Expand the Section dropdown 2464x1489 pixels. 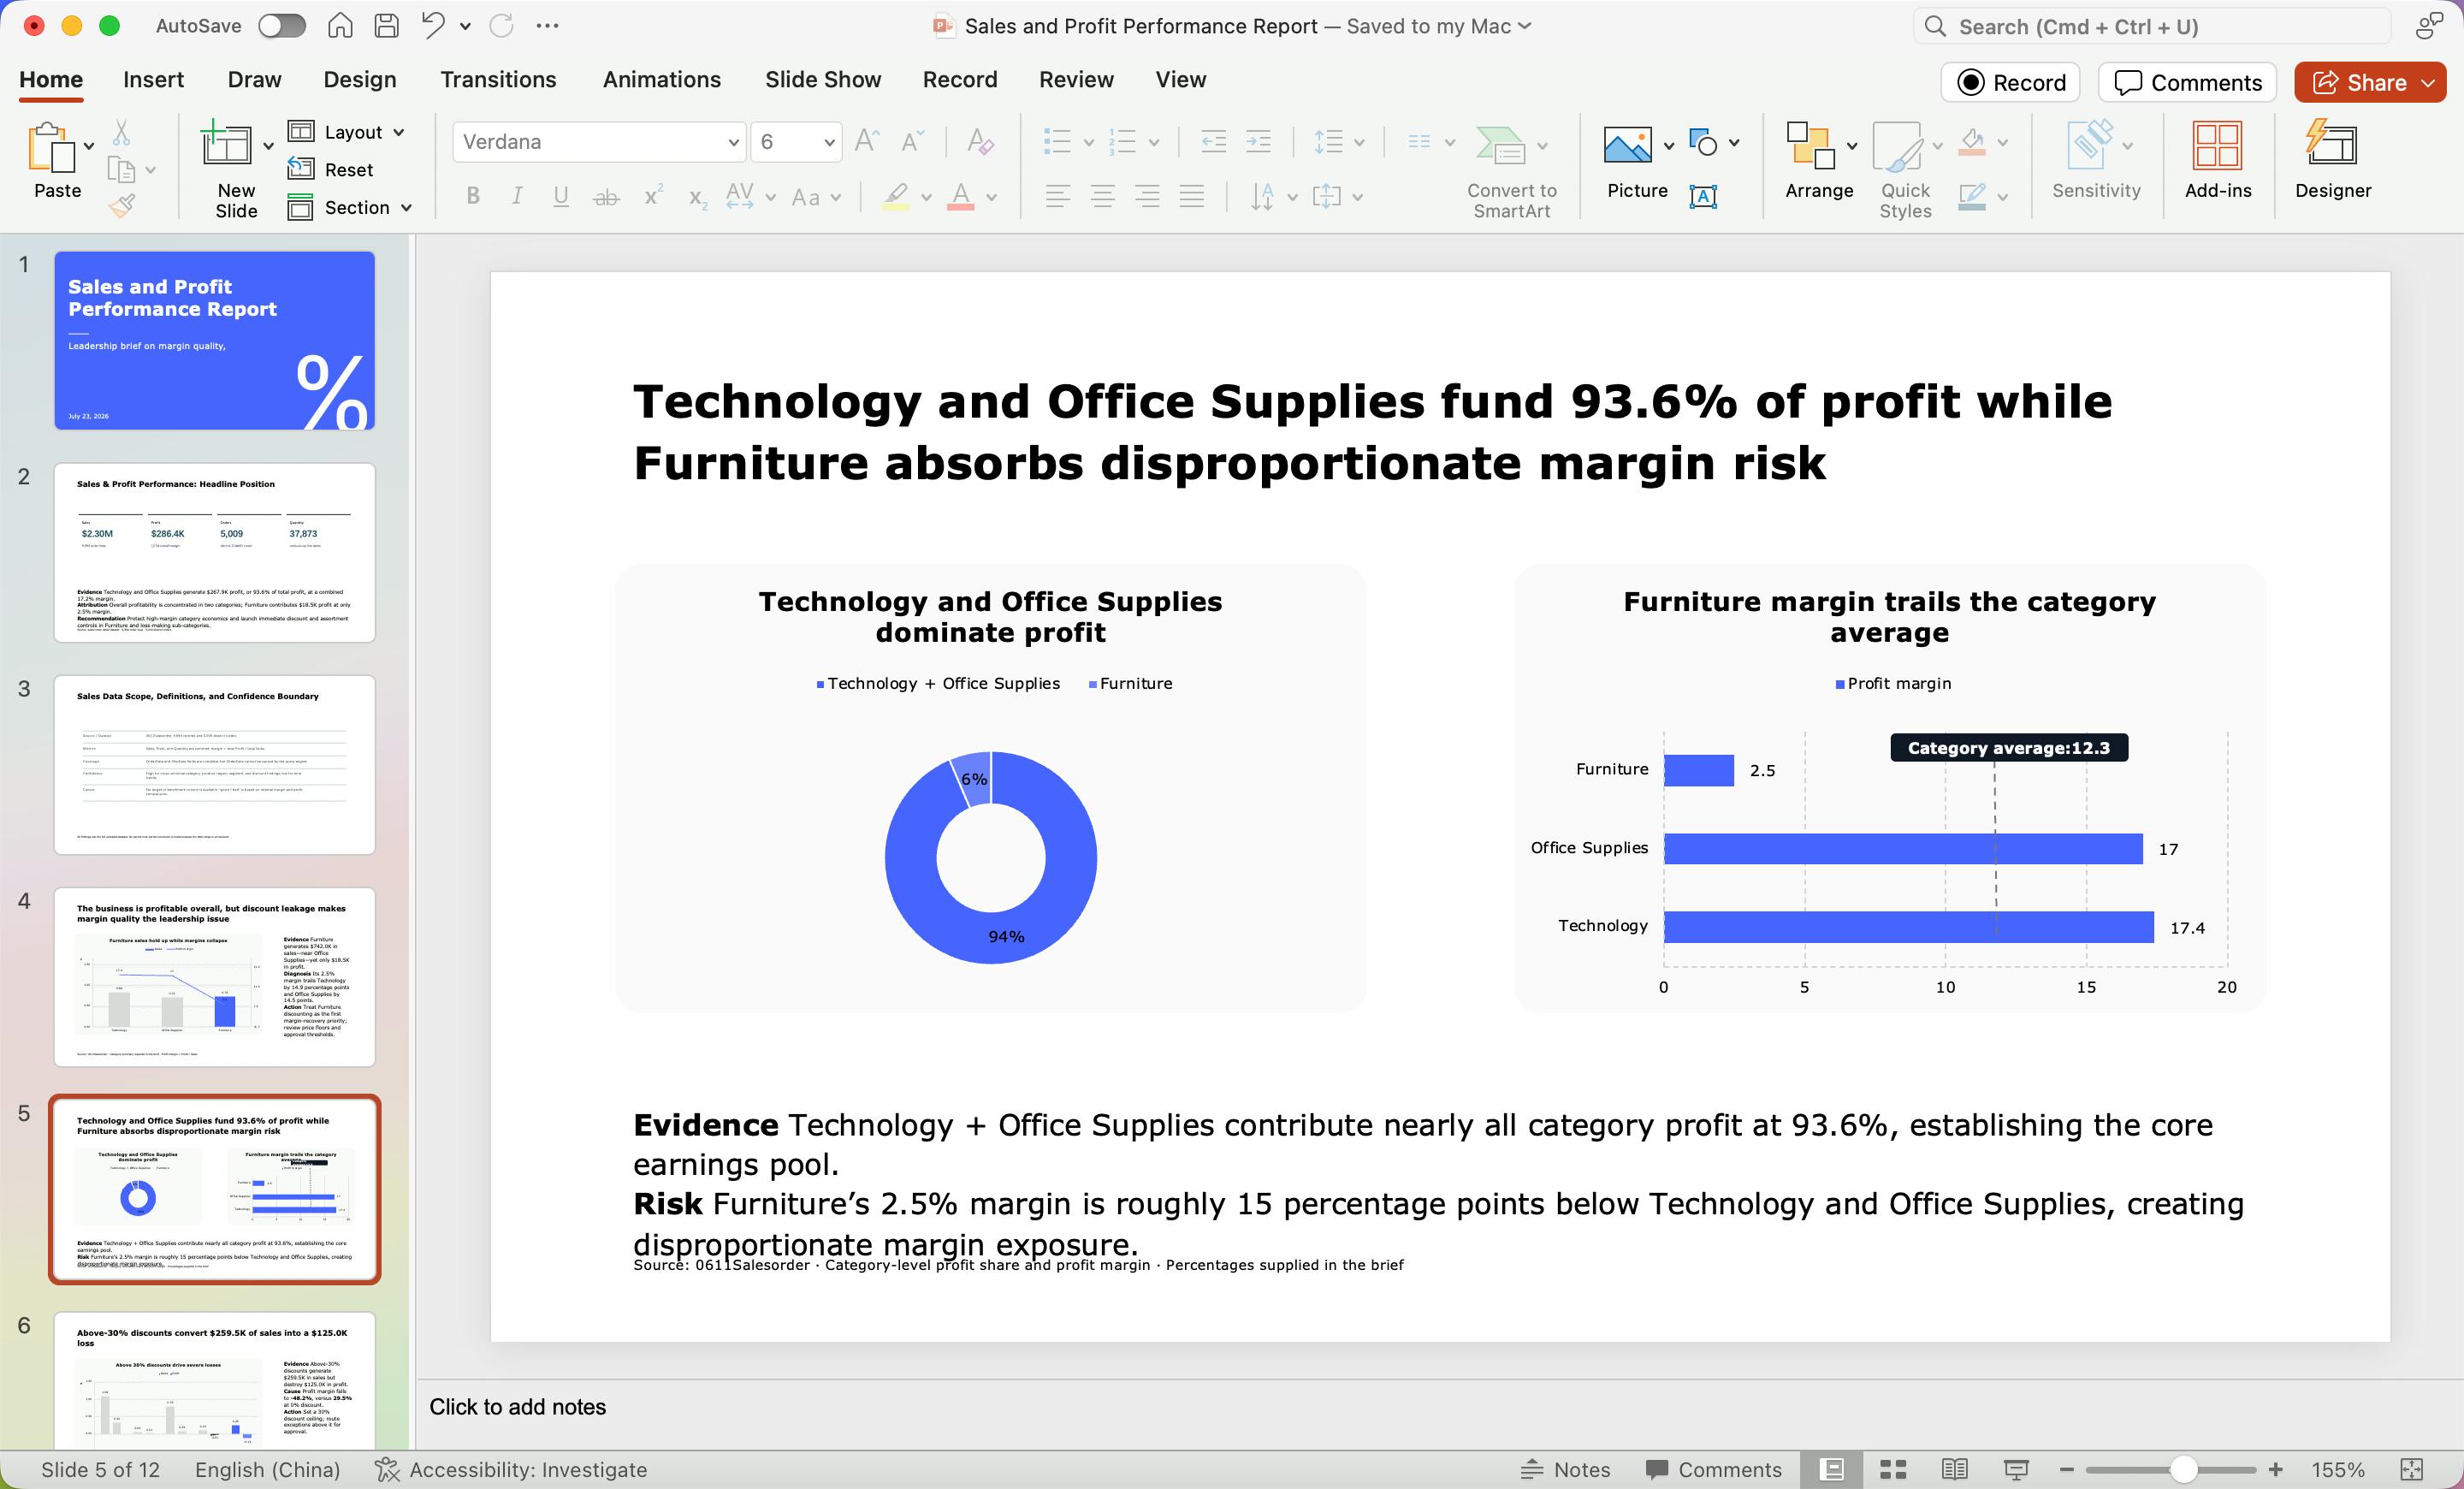[x=350, y=207]
